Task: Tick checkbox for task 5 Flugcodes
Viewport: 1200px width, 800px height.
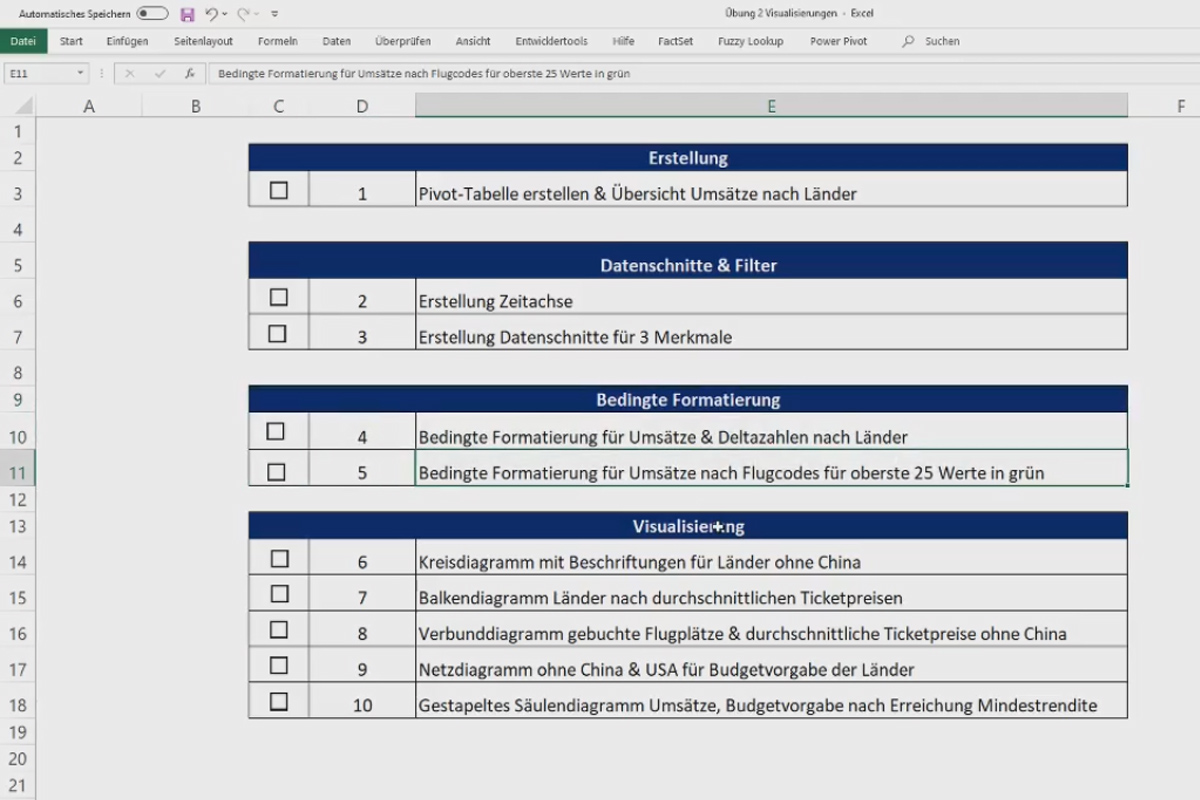Action: click(x=277, y=472)
